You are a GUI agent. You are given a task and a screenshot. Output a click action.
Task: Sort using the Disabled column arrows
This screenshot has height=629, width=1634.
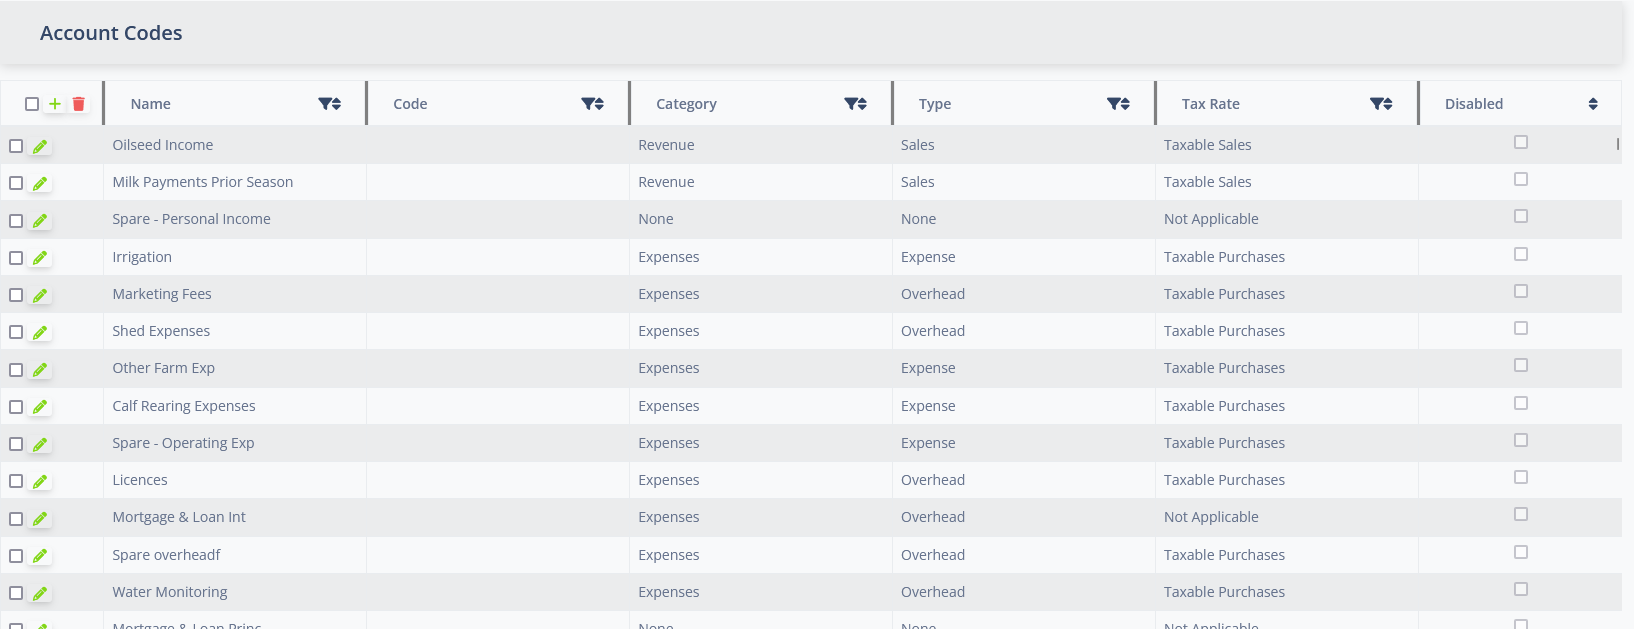click(x=1592, y=104)
